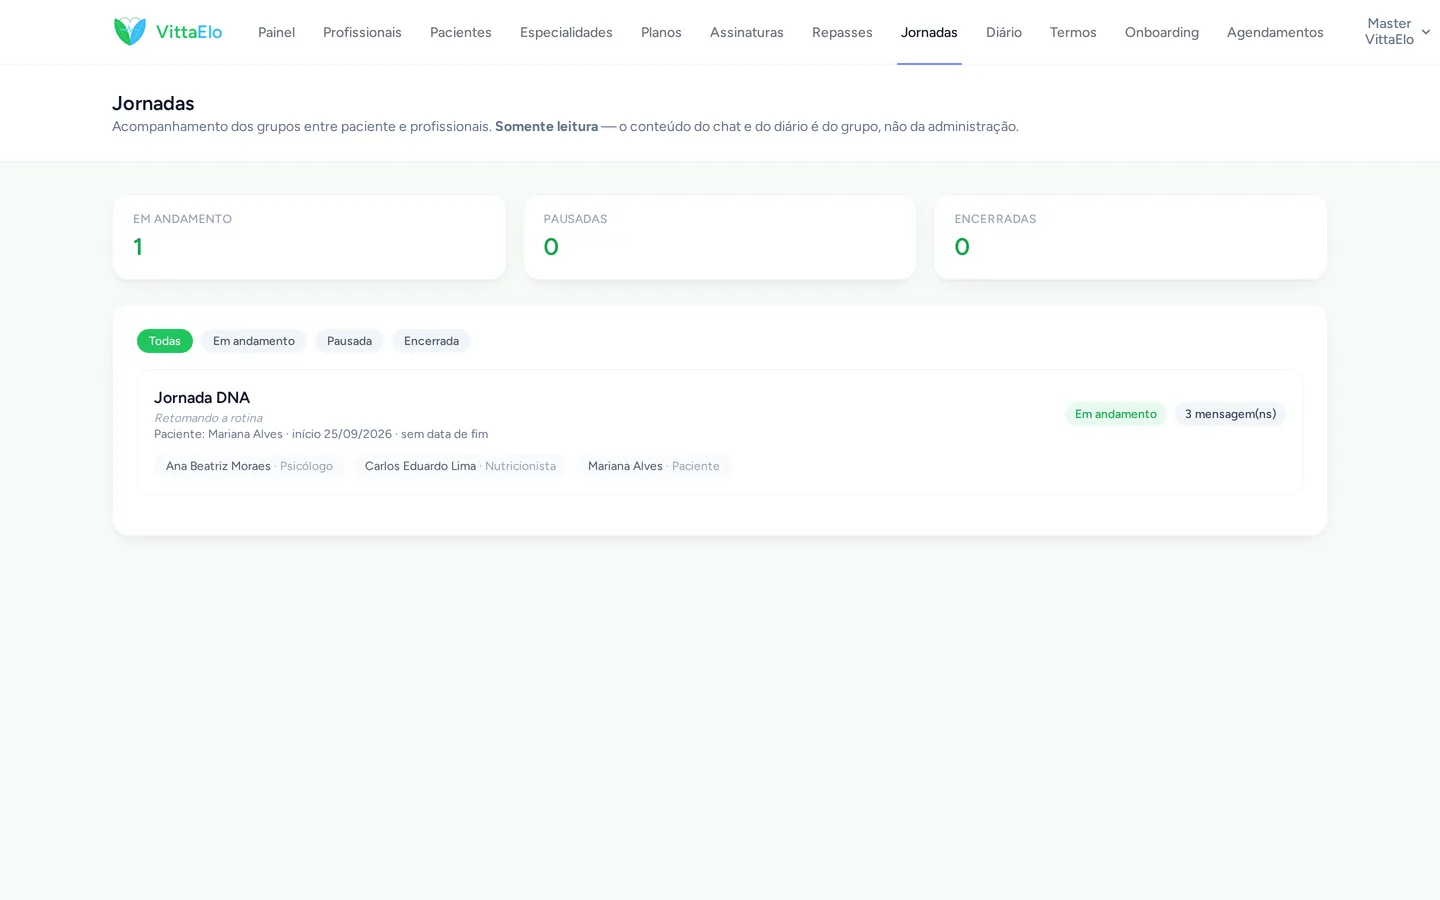The width and height of the screenshot is (1440, 900).
Task: Click the VittaElo brand name text
Action: click(x=189, y=32)
